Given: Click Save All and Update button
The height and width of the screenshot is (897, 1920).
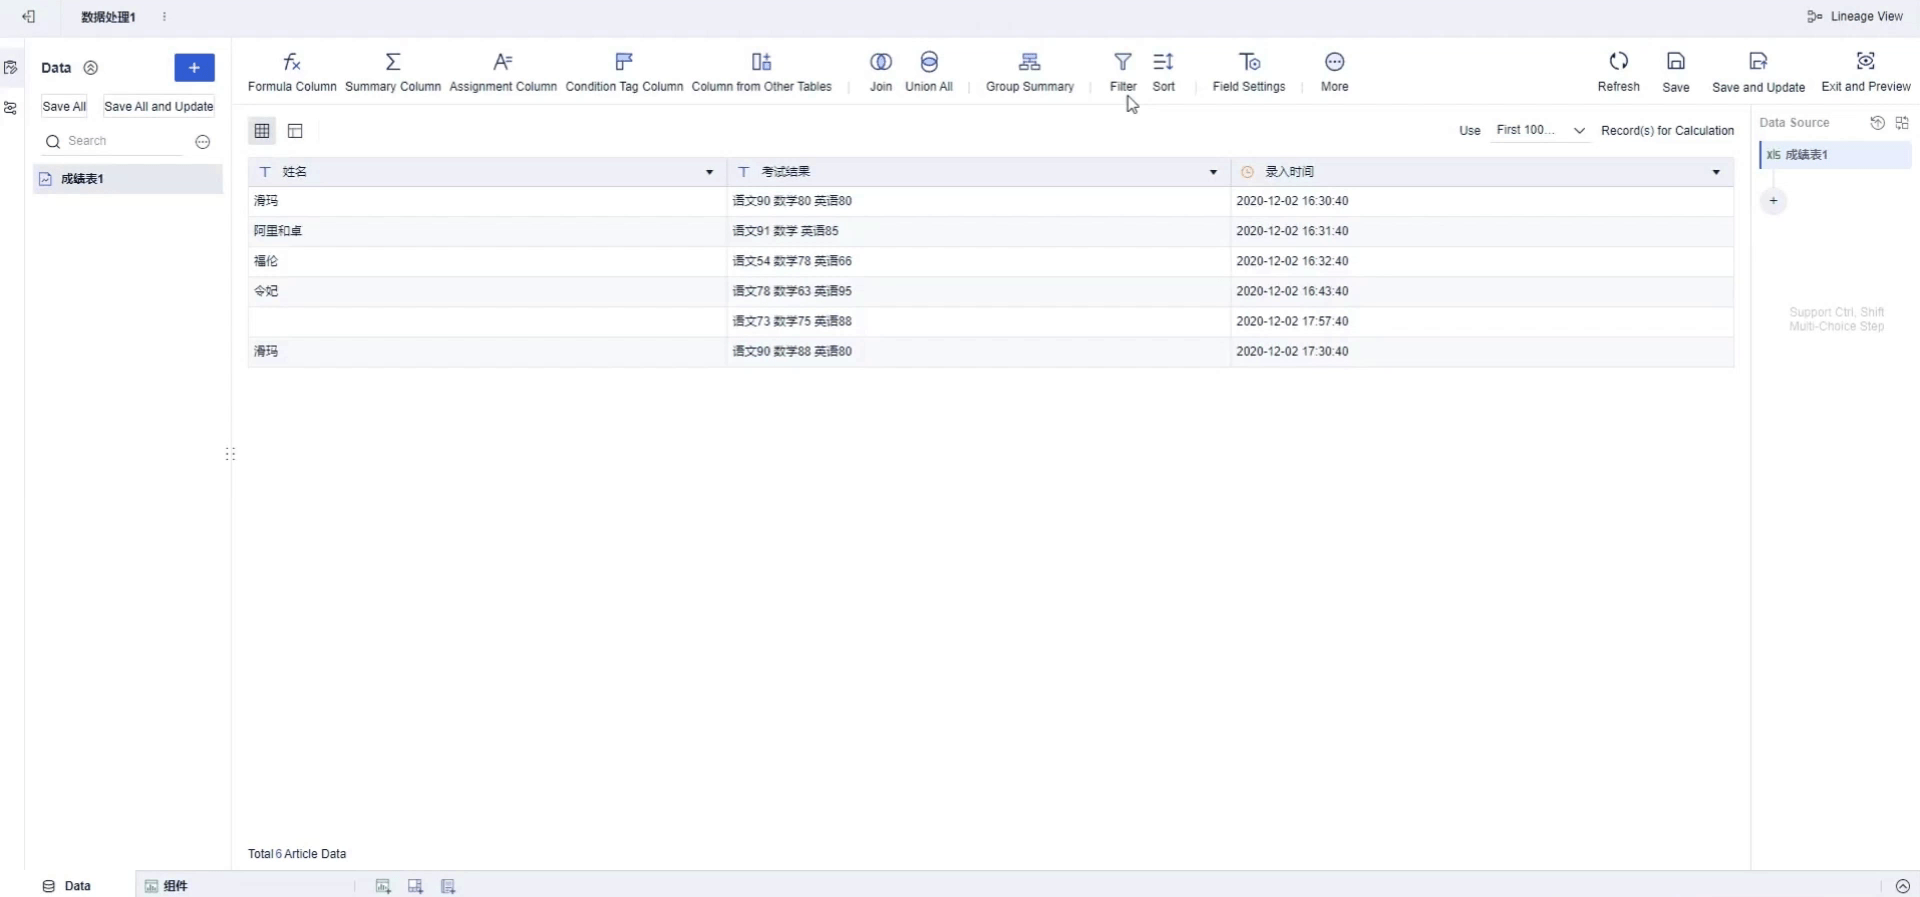Looking at the screenshot, I should coord(159,107).
